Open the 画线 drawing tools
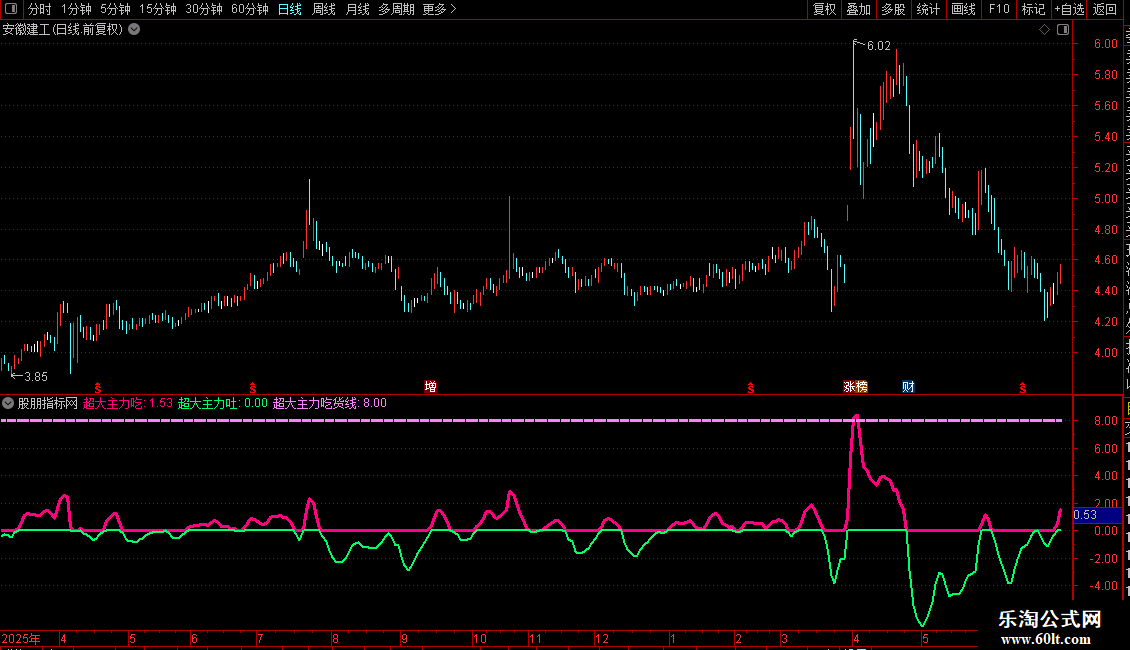Image resolution: width=1130 pixels, height=650 pixels. point(964,9)
